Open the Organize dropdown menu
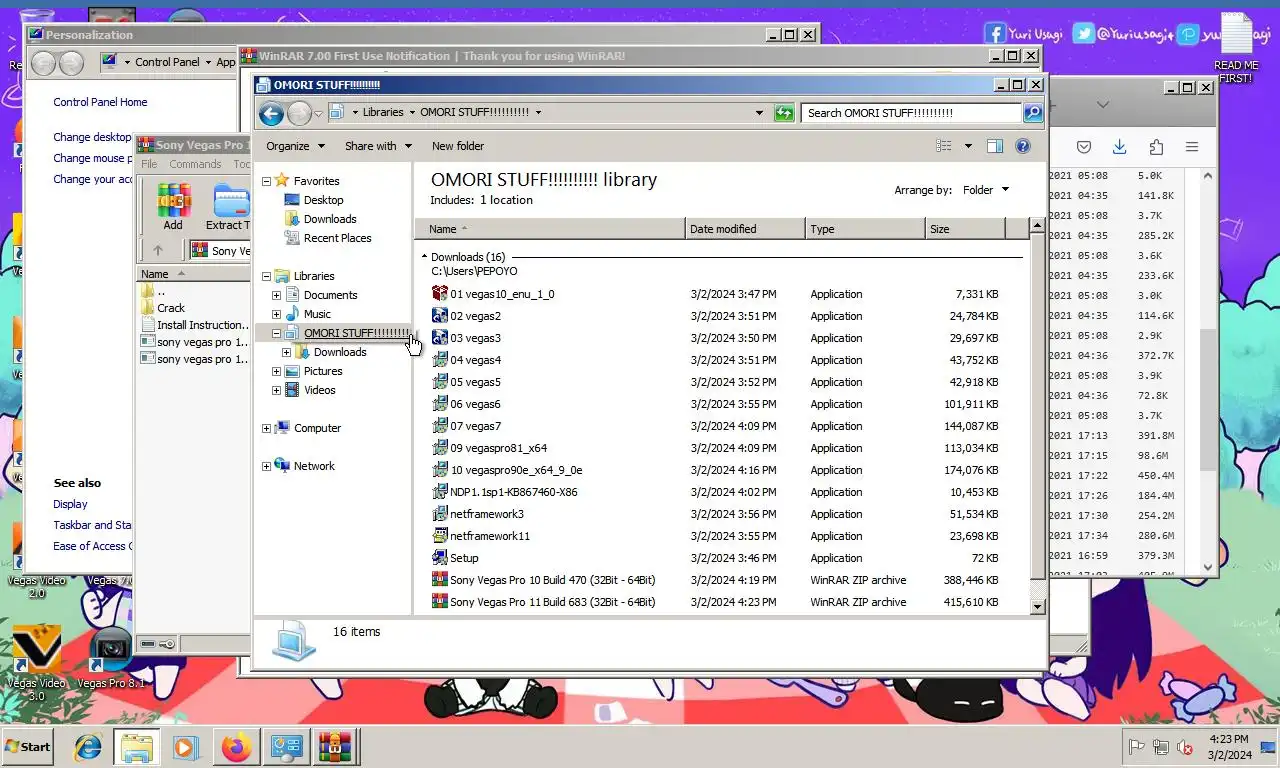This screenshot has width=1280, height=768. [x=295, y=146]
